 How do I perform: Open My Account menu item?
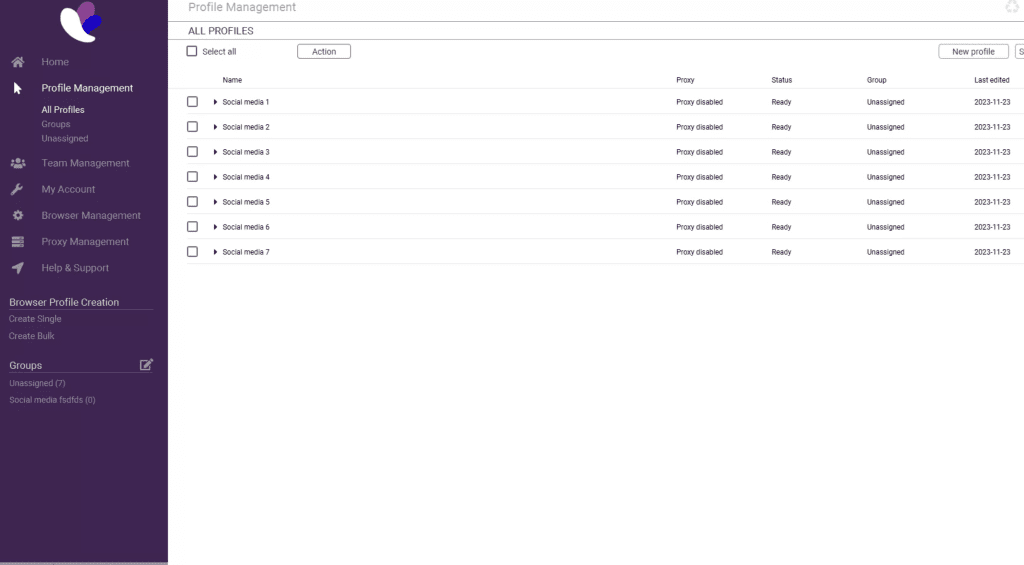pyautogui.click(x=68, y=189)
